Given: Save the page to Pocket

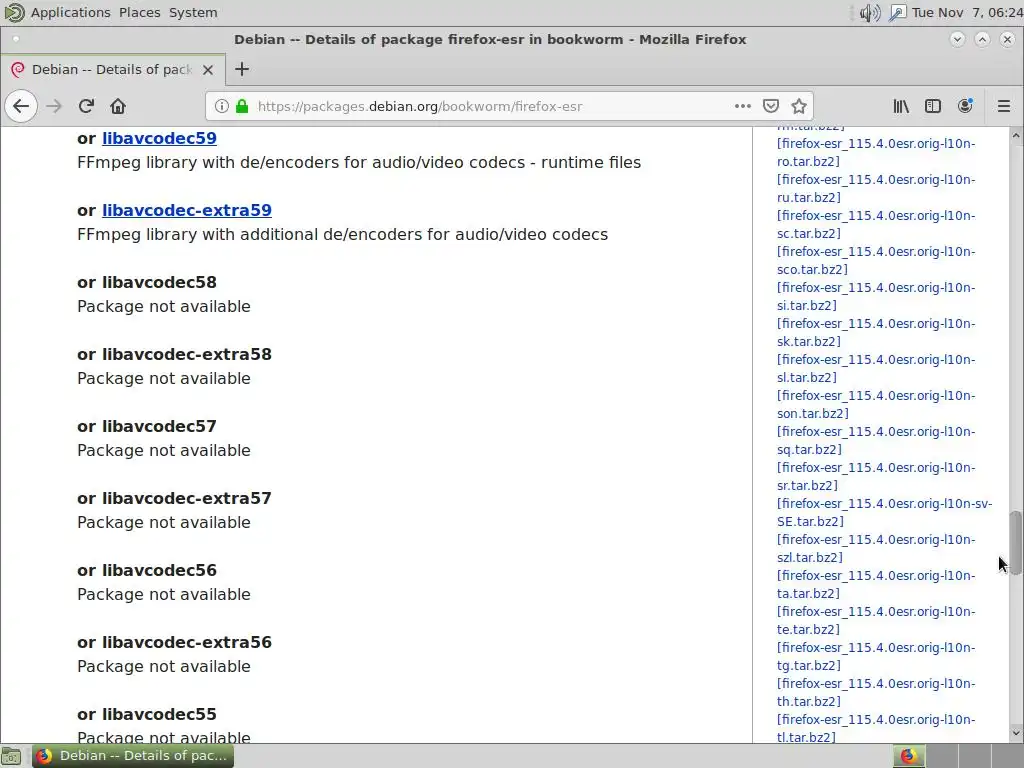Looking at the screenshot, I should 771,106.
